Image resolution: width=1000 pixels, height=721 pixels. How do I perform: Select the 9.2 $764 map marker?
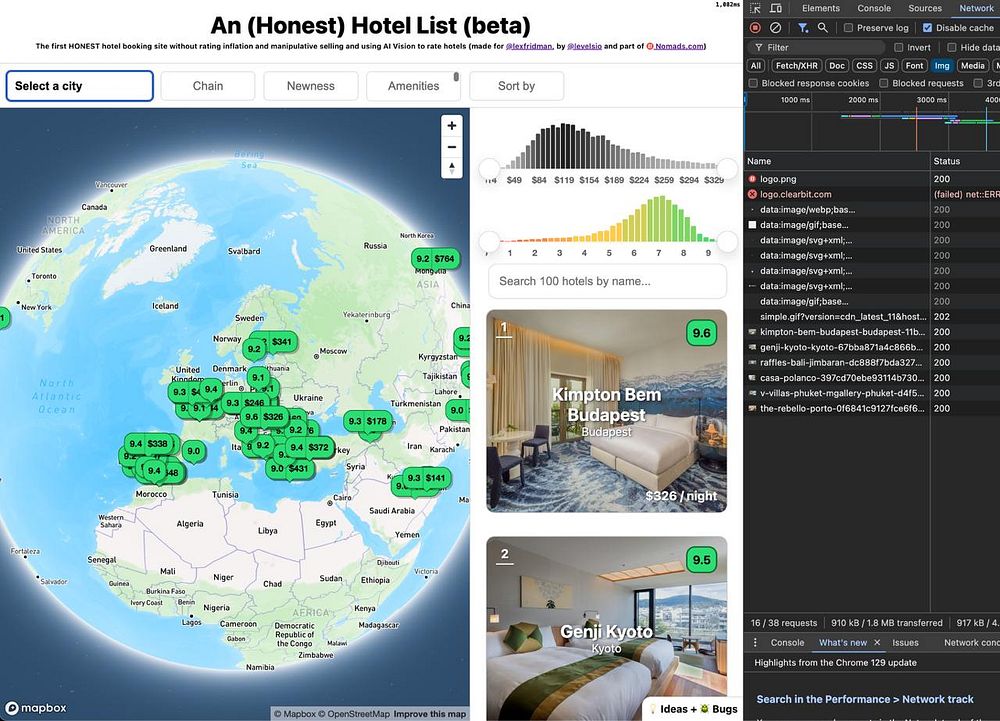(436, 259)
